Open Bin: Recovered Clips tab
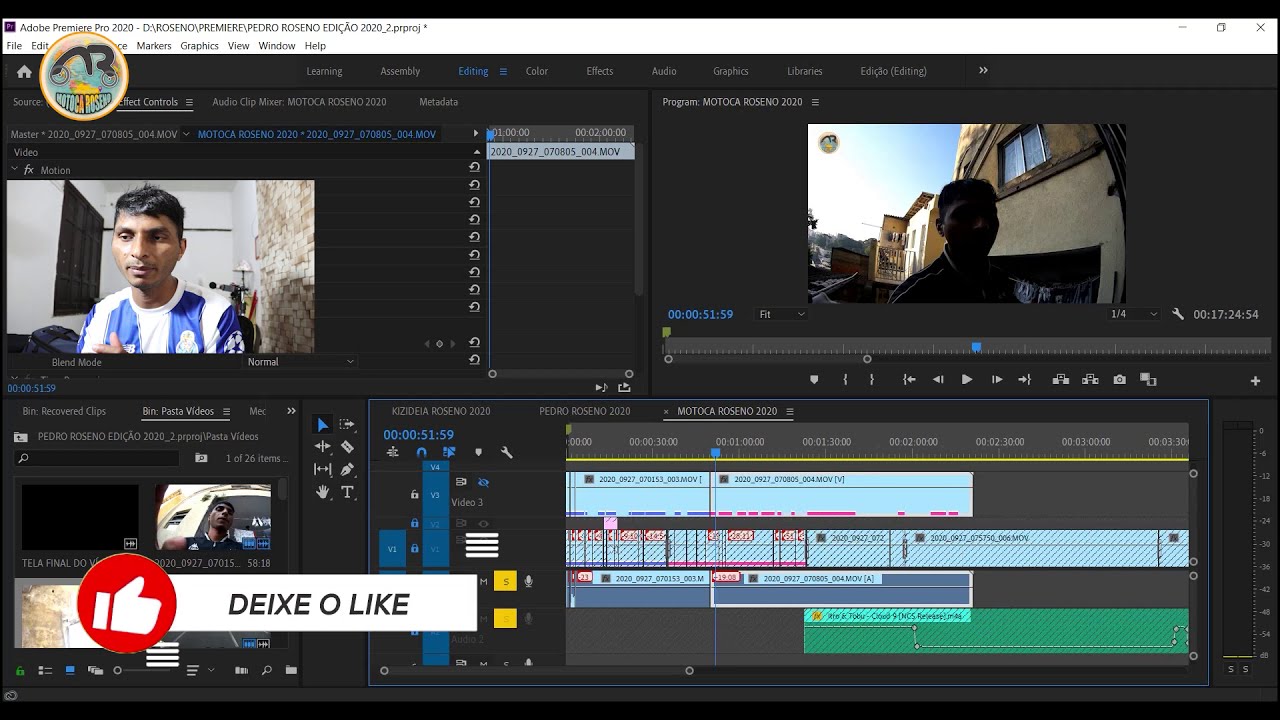The width and height of the screenshot is (1280, 720). coord(64,411)
